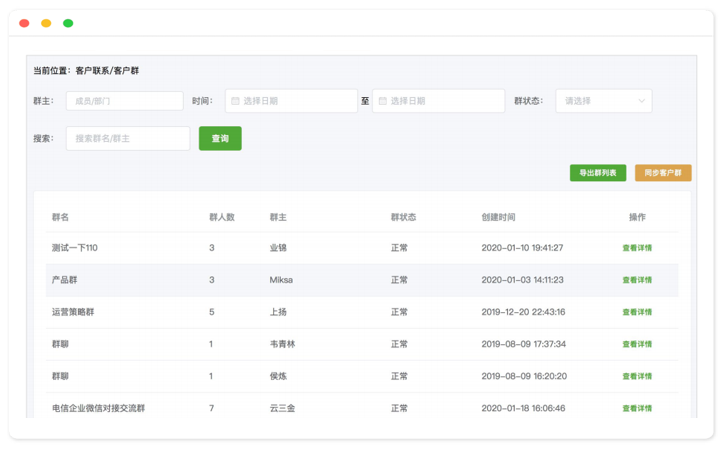The height and width of the screenshot is (449, 723).
Task: Click the 创建时间 column header
Action: click(x=499, y=217)
